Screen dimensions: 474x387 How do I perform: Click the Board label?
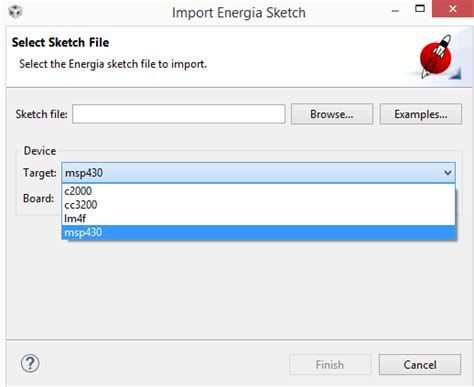tap(38, 198)
